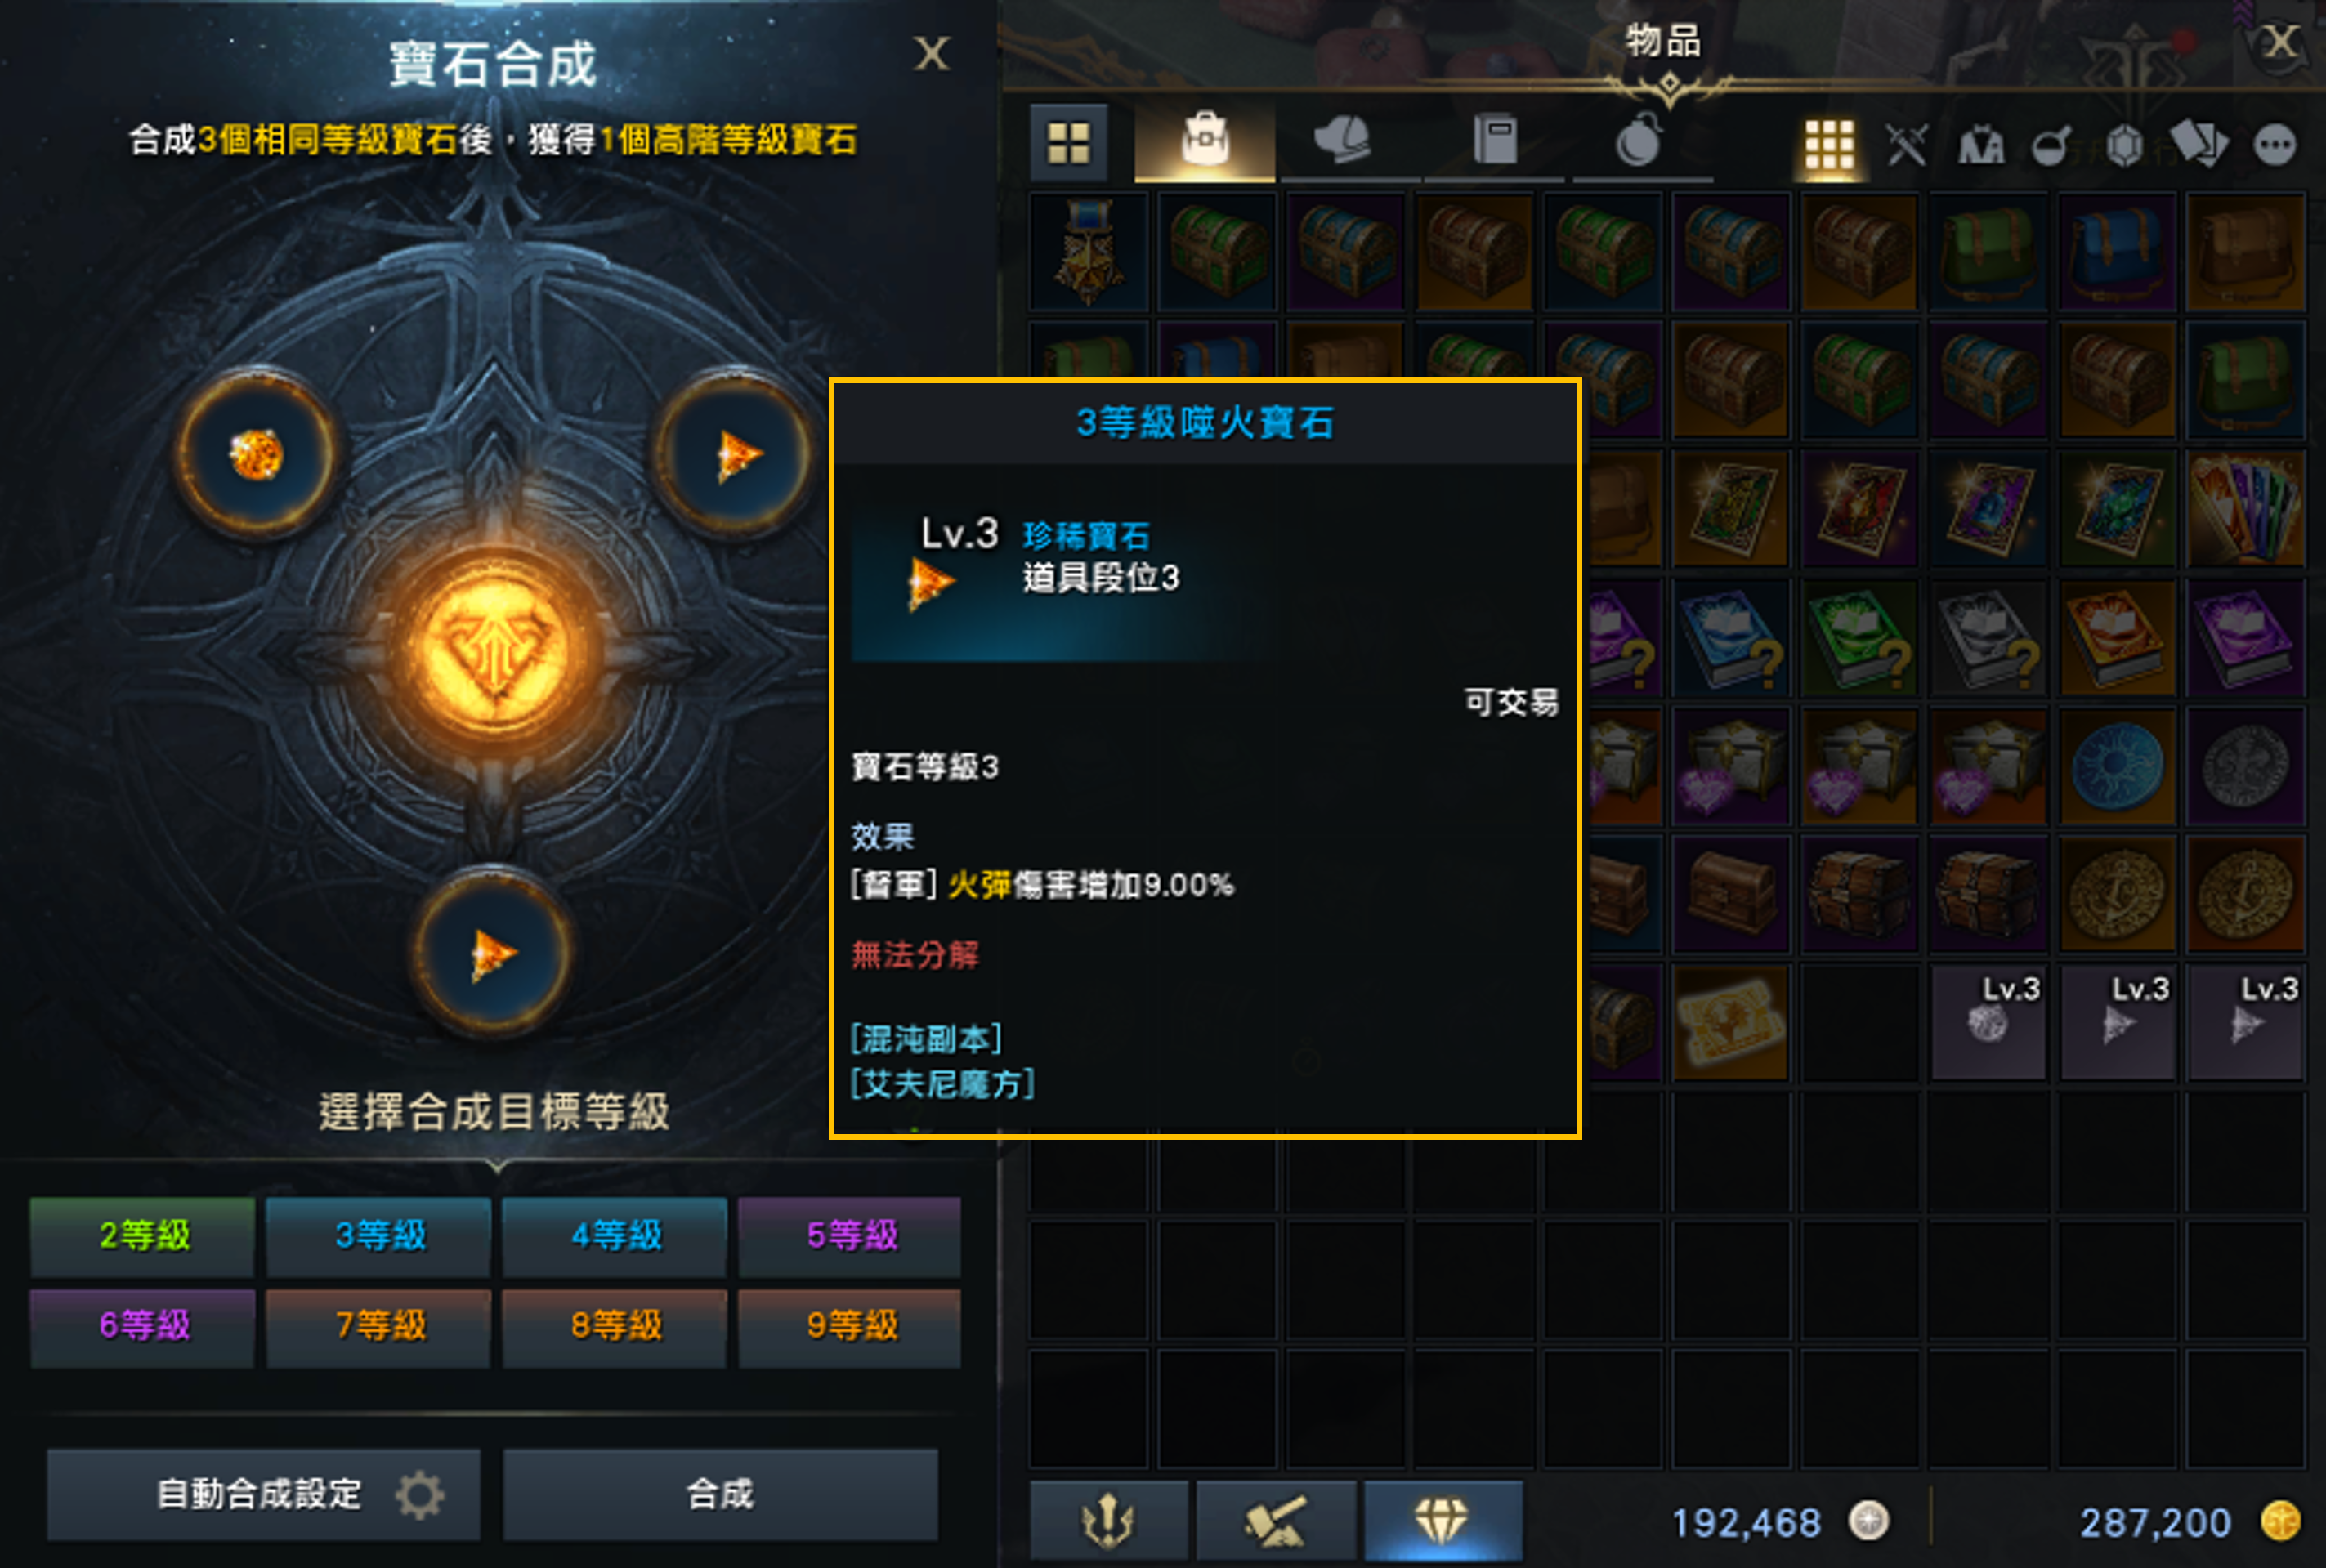This screenshot has width=2326, height=1568.
Task: Select the bomb consumables tab
Action: 1641,143
